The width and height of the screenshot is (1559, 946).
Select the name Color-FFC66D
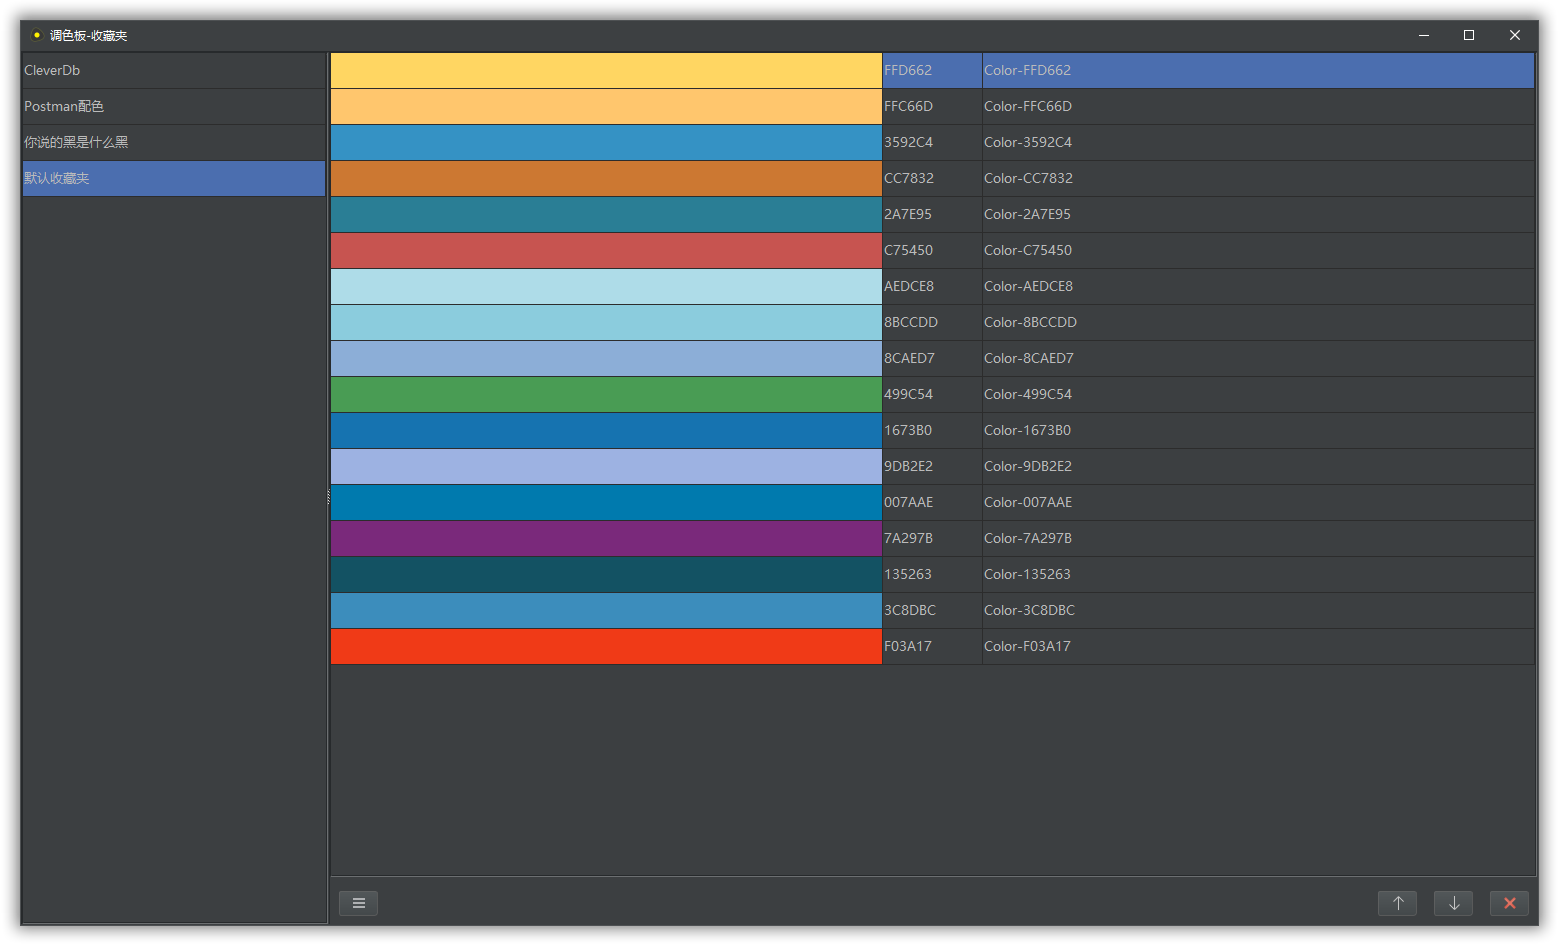(1258, 106)
